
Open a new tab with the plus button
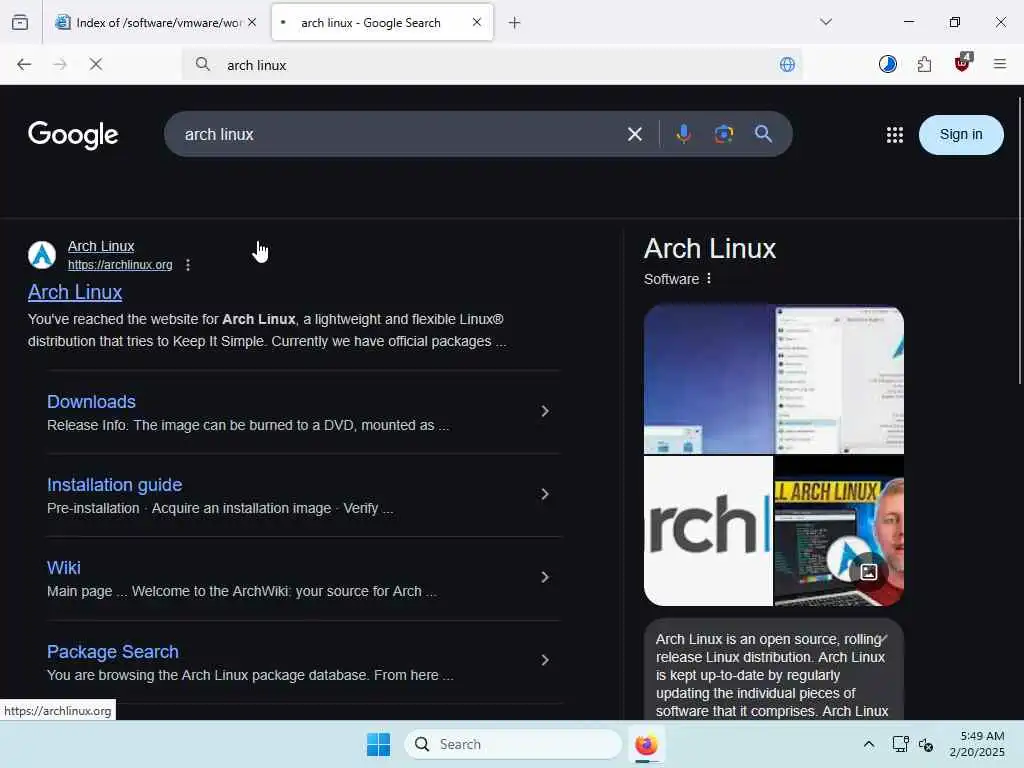(515, 23)
